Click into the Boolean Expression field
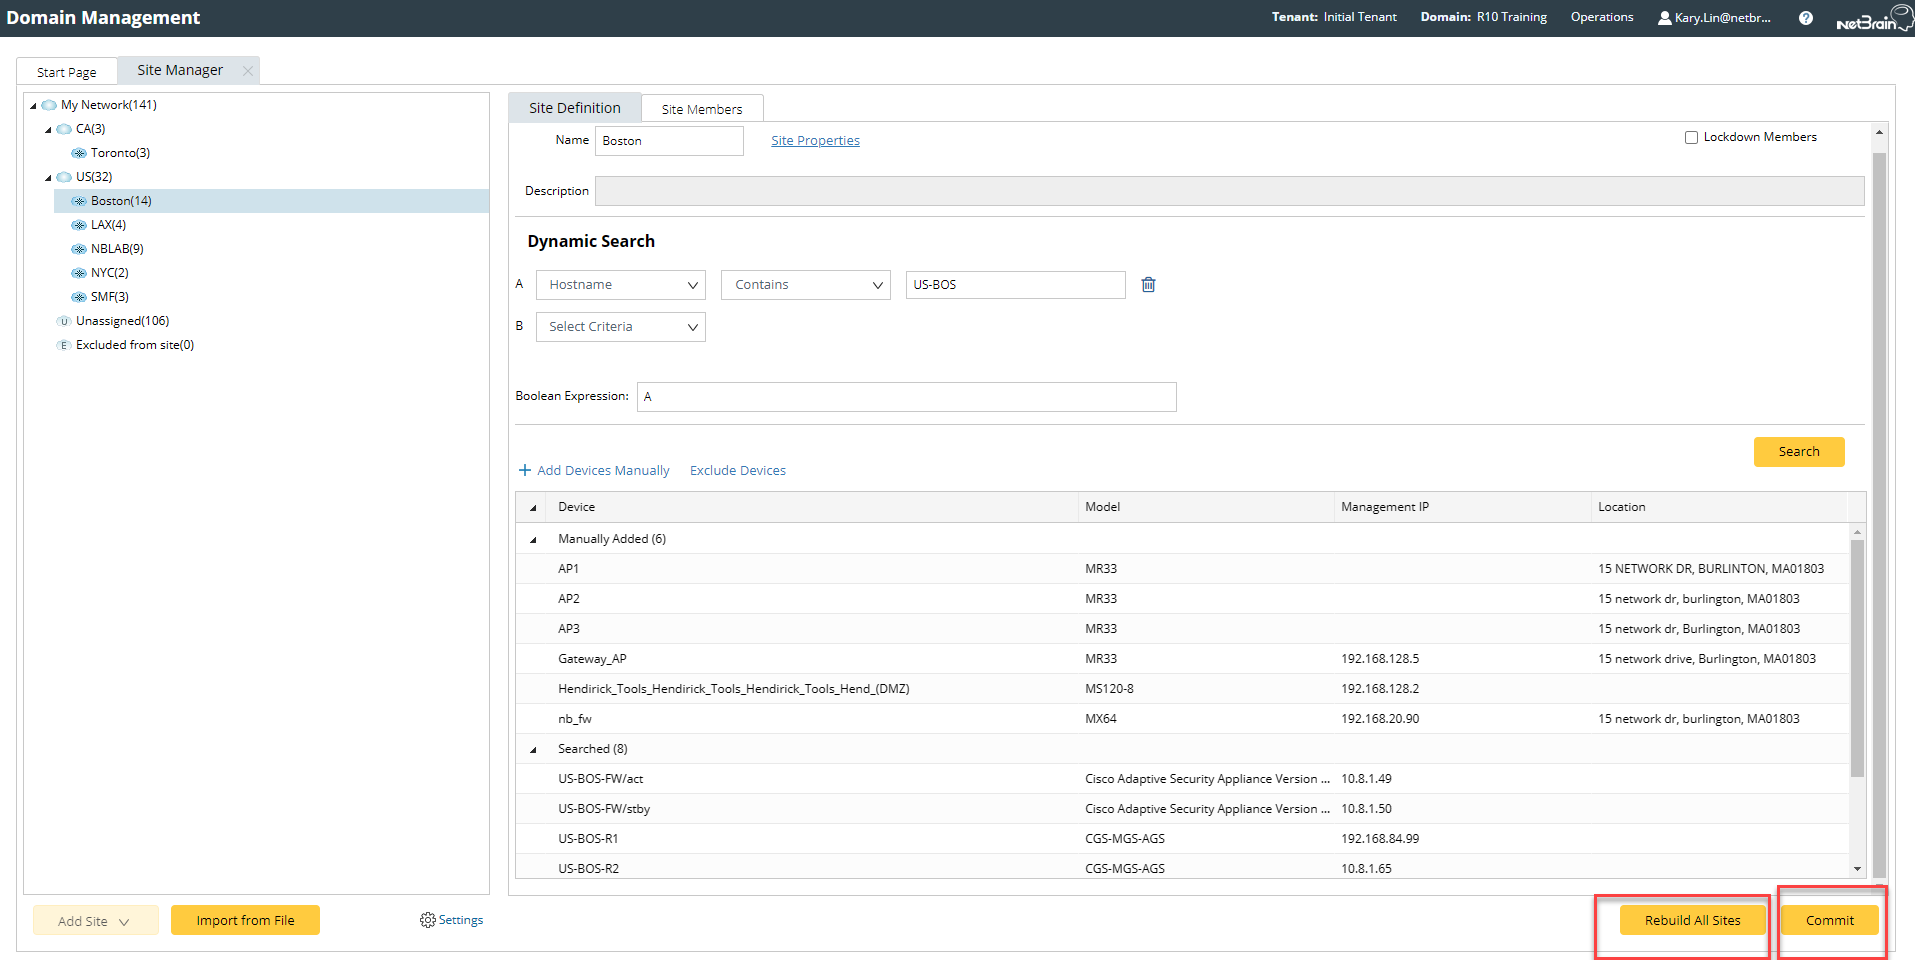Viewport: 1915px width, 960px height. [x=906, y=397]
